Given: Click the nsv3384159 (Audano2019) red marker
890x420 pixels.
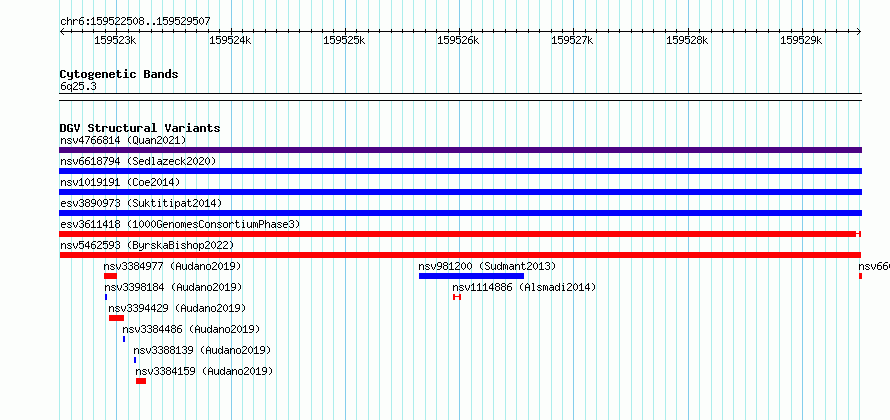Looking at the screenshot, I should point(141,381).
